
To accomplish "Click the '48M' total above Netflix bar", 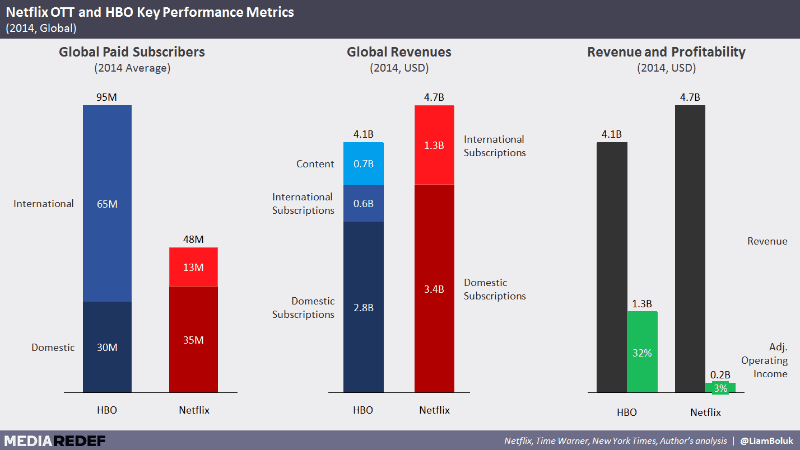I will (x=193, y=239).
